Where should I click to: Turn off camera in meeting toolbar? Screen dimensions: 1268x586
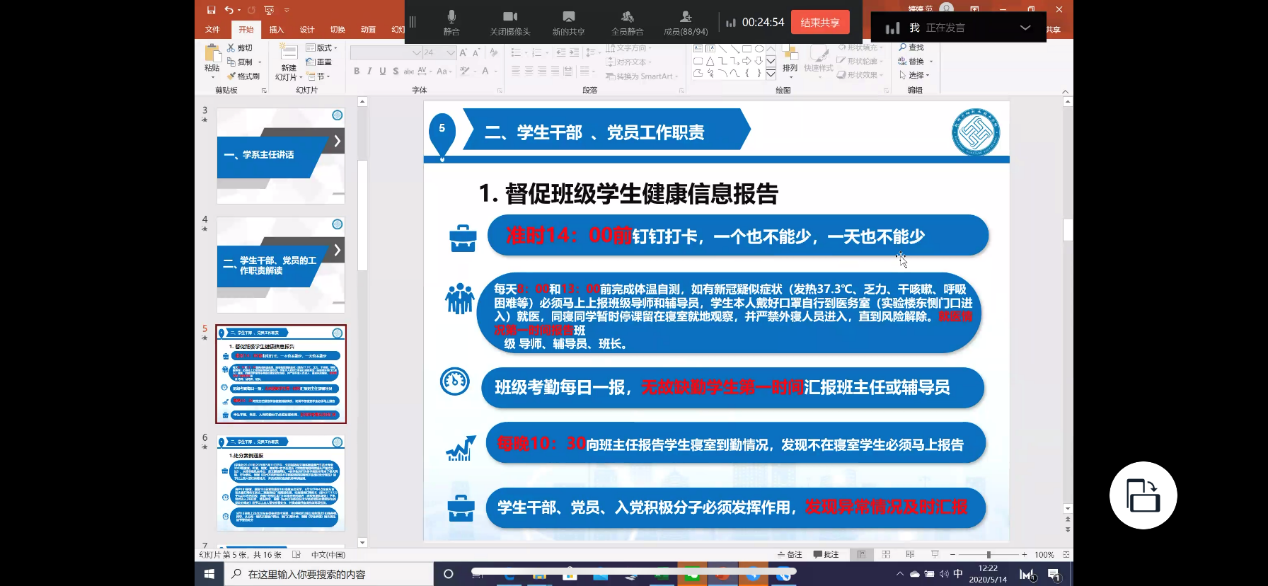click(x=509, y=21)
